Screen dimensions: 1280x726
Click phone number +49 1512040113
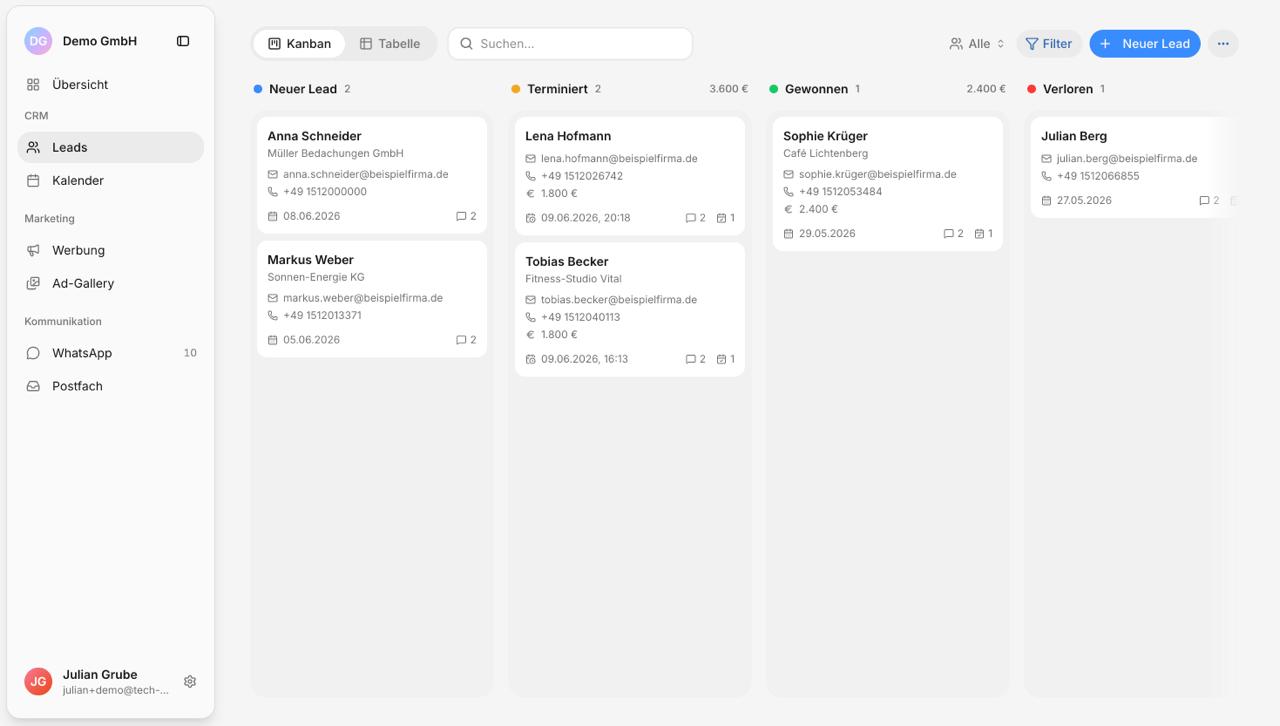coord(580,317)
